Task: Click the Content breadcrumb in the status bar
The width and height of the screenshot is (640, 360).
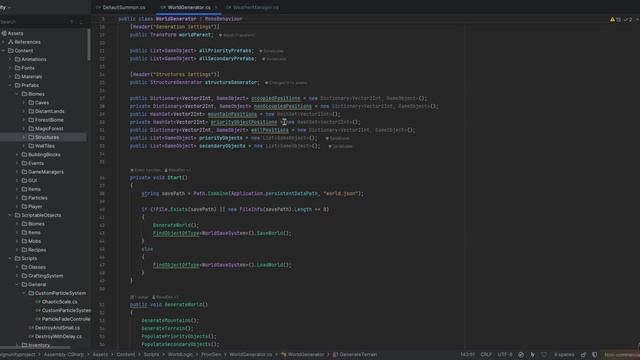Action: [126, 355]
